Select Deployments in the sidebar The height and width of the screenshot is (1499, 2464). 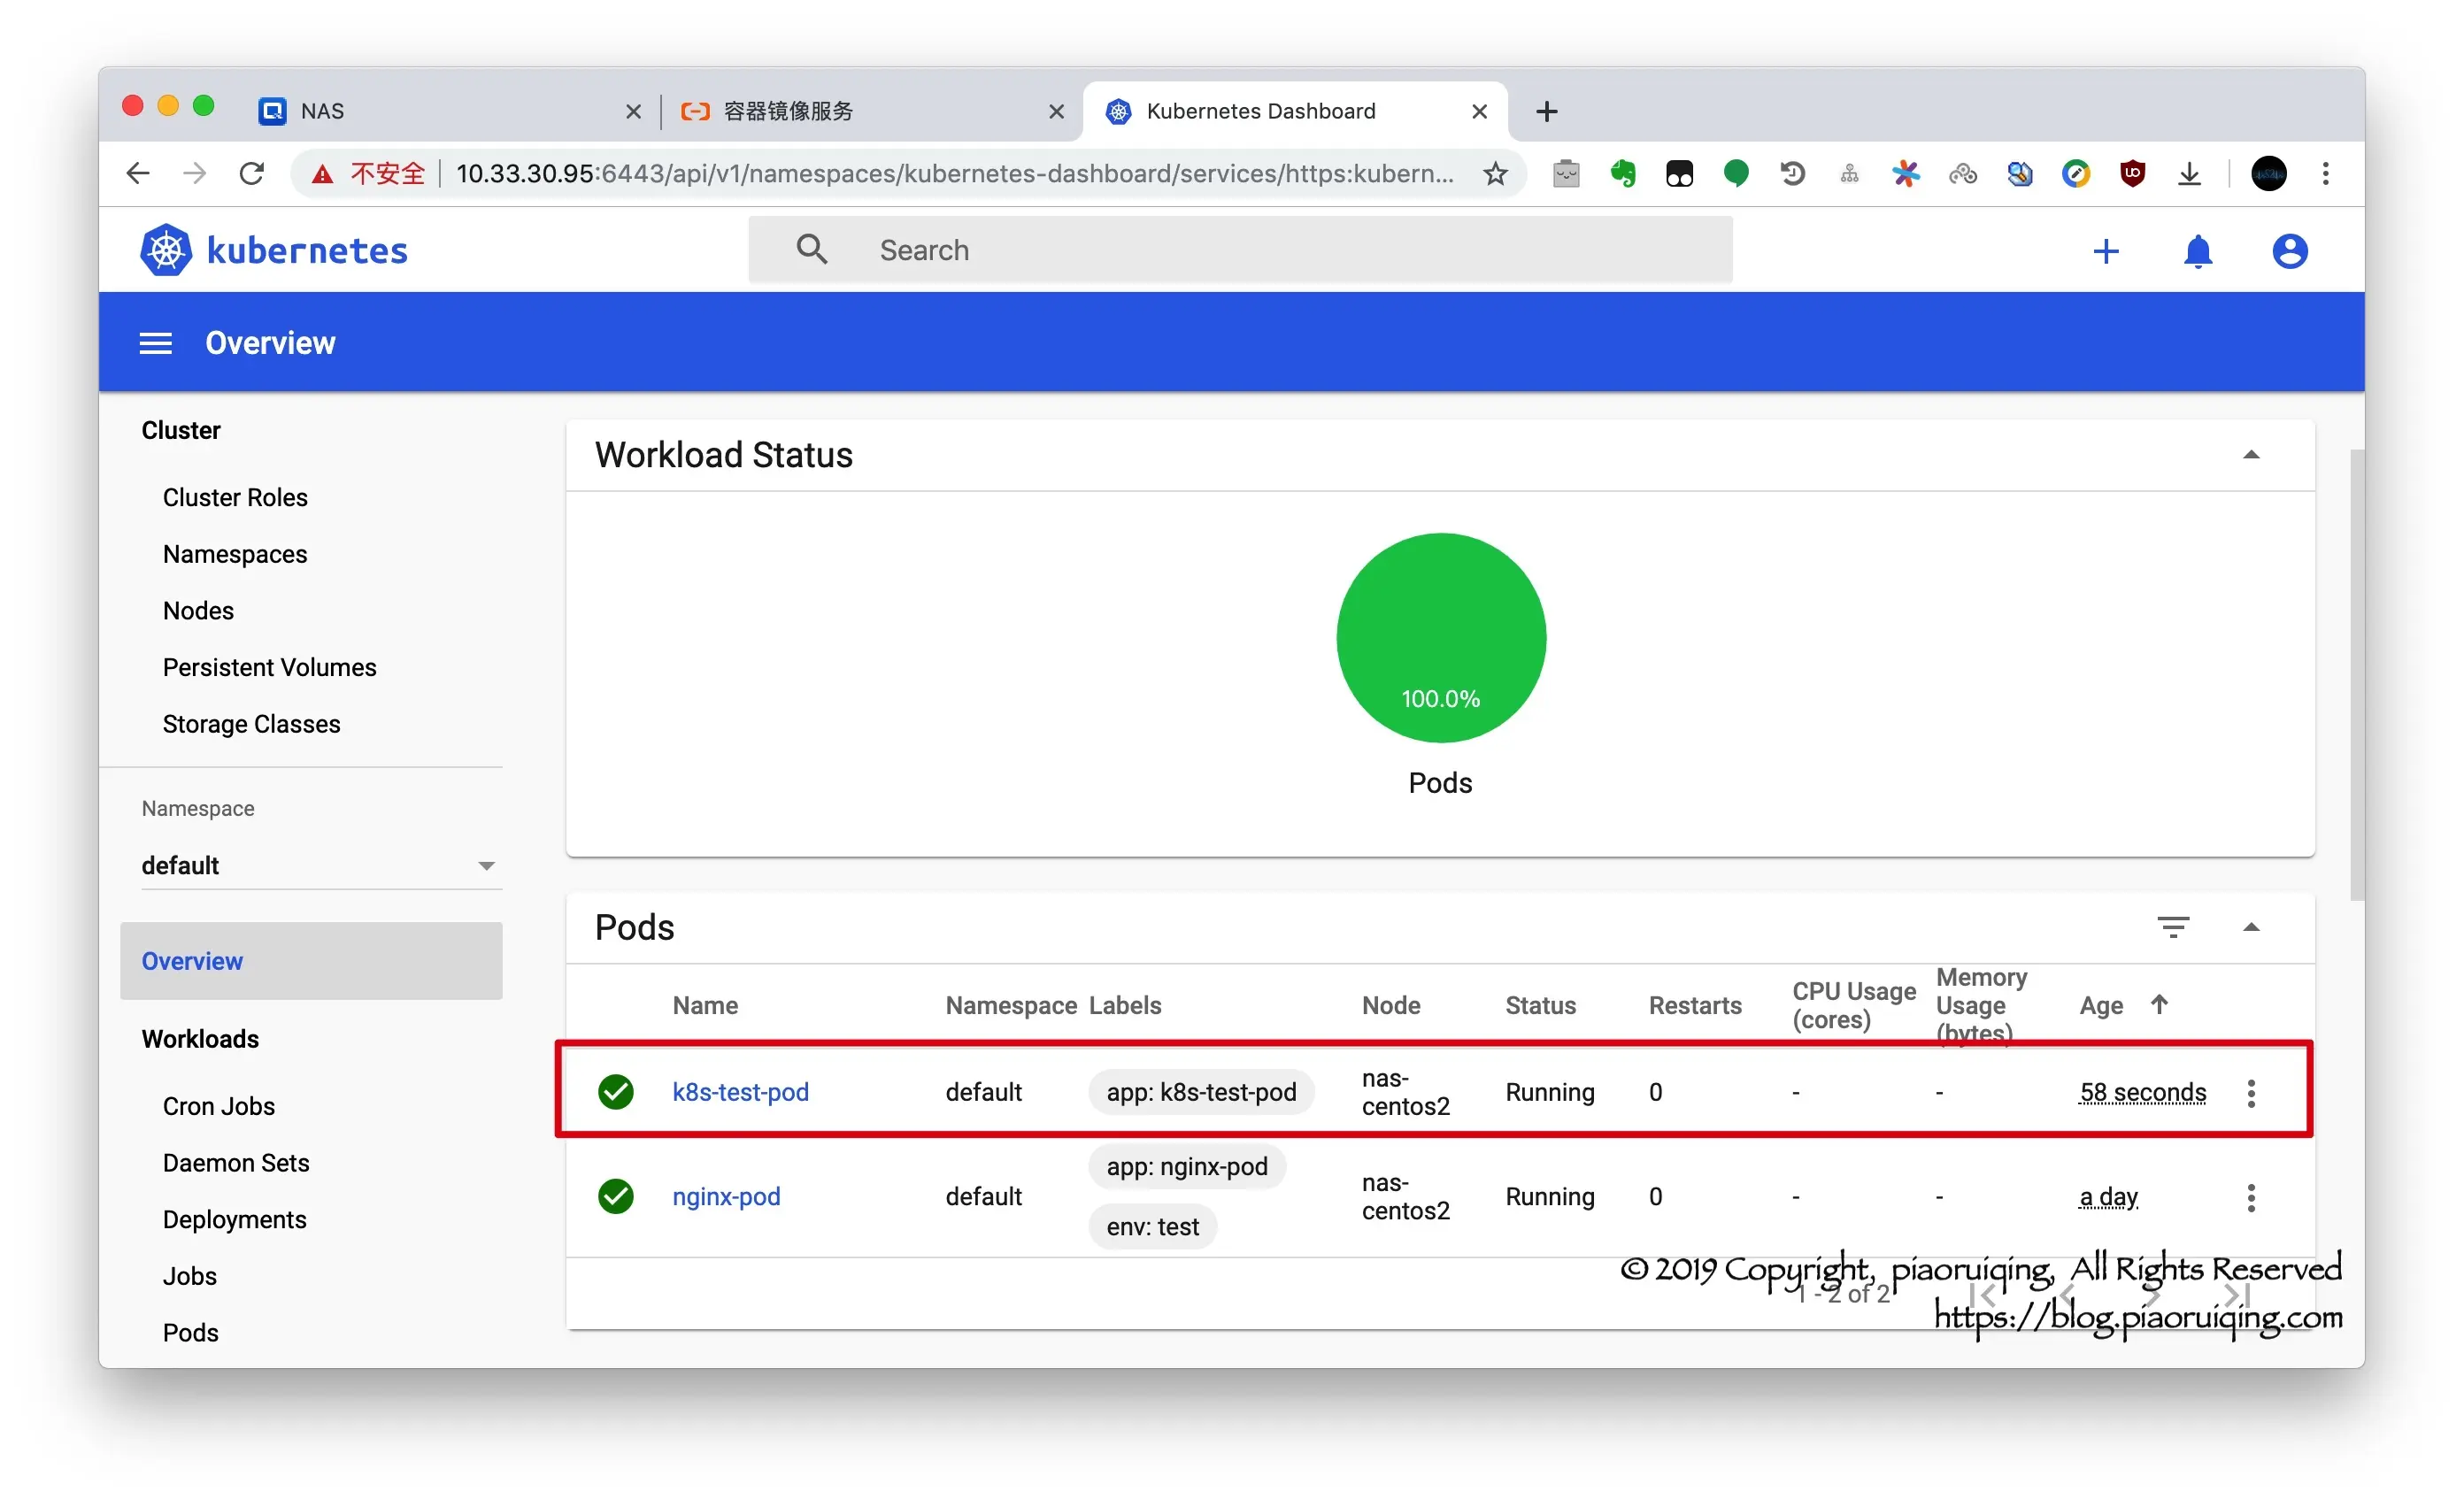pos(234,1219)
